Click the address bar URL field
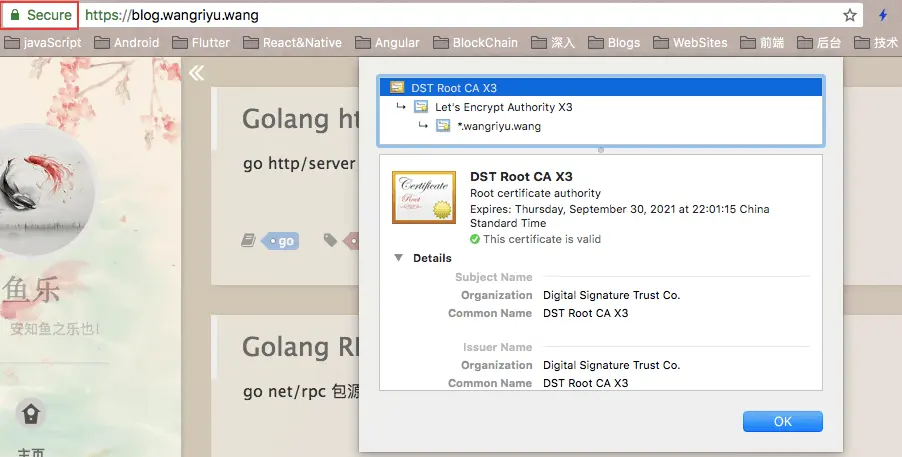This screenshot has height=457, width=902. (460, 15)
